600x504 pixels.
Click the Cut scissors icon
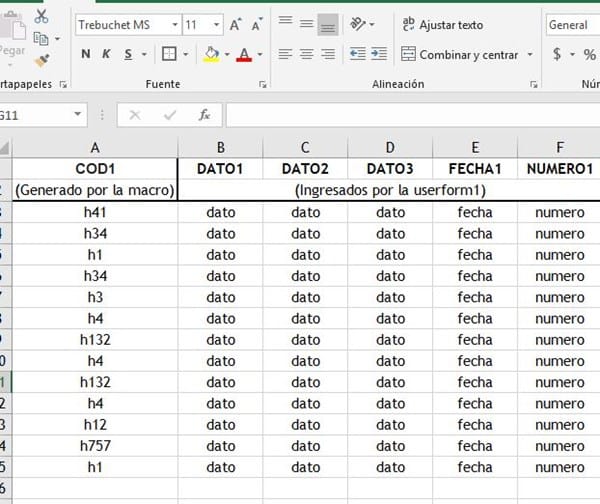(41, 16)
